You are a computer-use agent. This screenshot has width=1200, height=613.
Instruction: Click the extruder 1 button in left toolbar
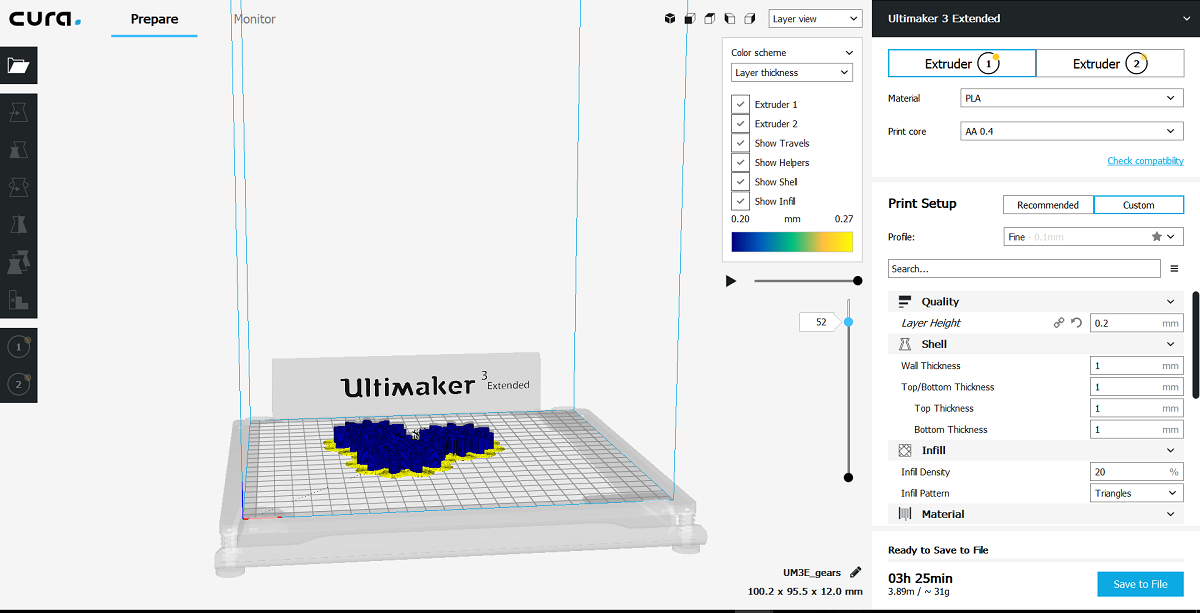click(18, 347)
